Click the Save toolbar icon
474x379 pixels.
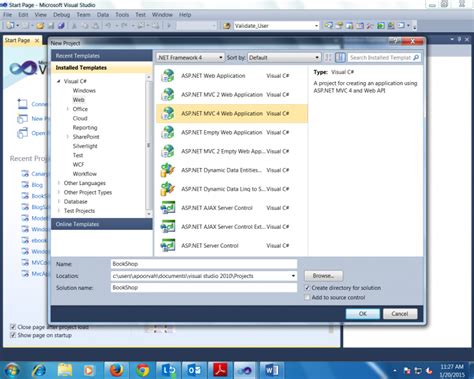[x=51, y=26]
